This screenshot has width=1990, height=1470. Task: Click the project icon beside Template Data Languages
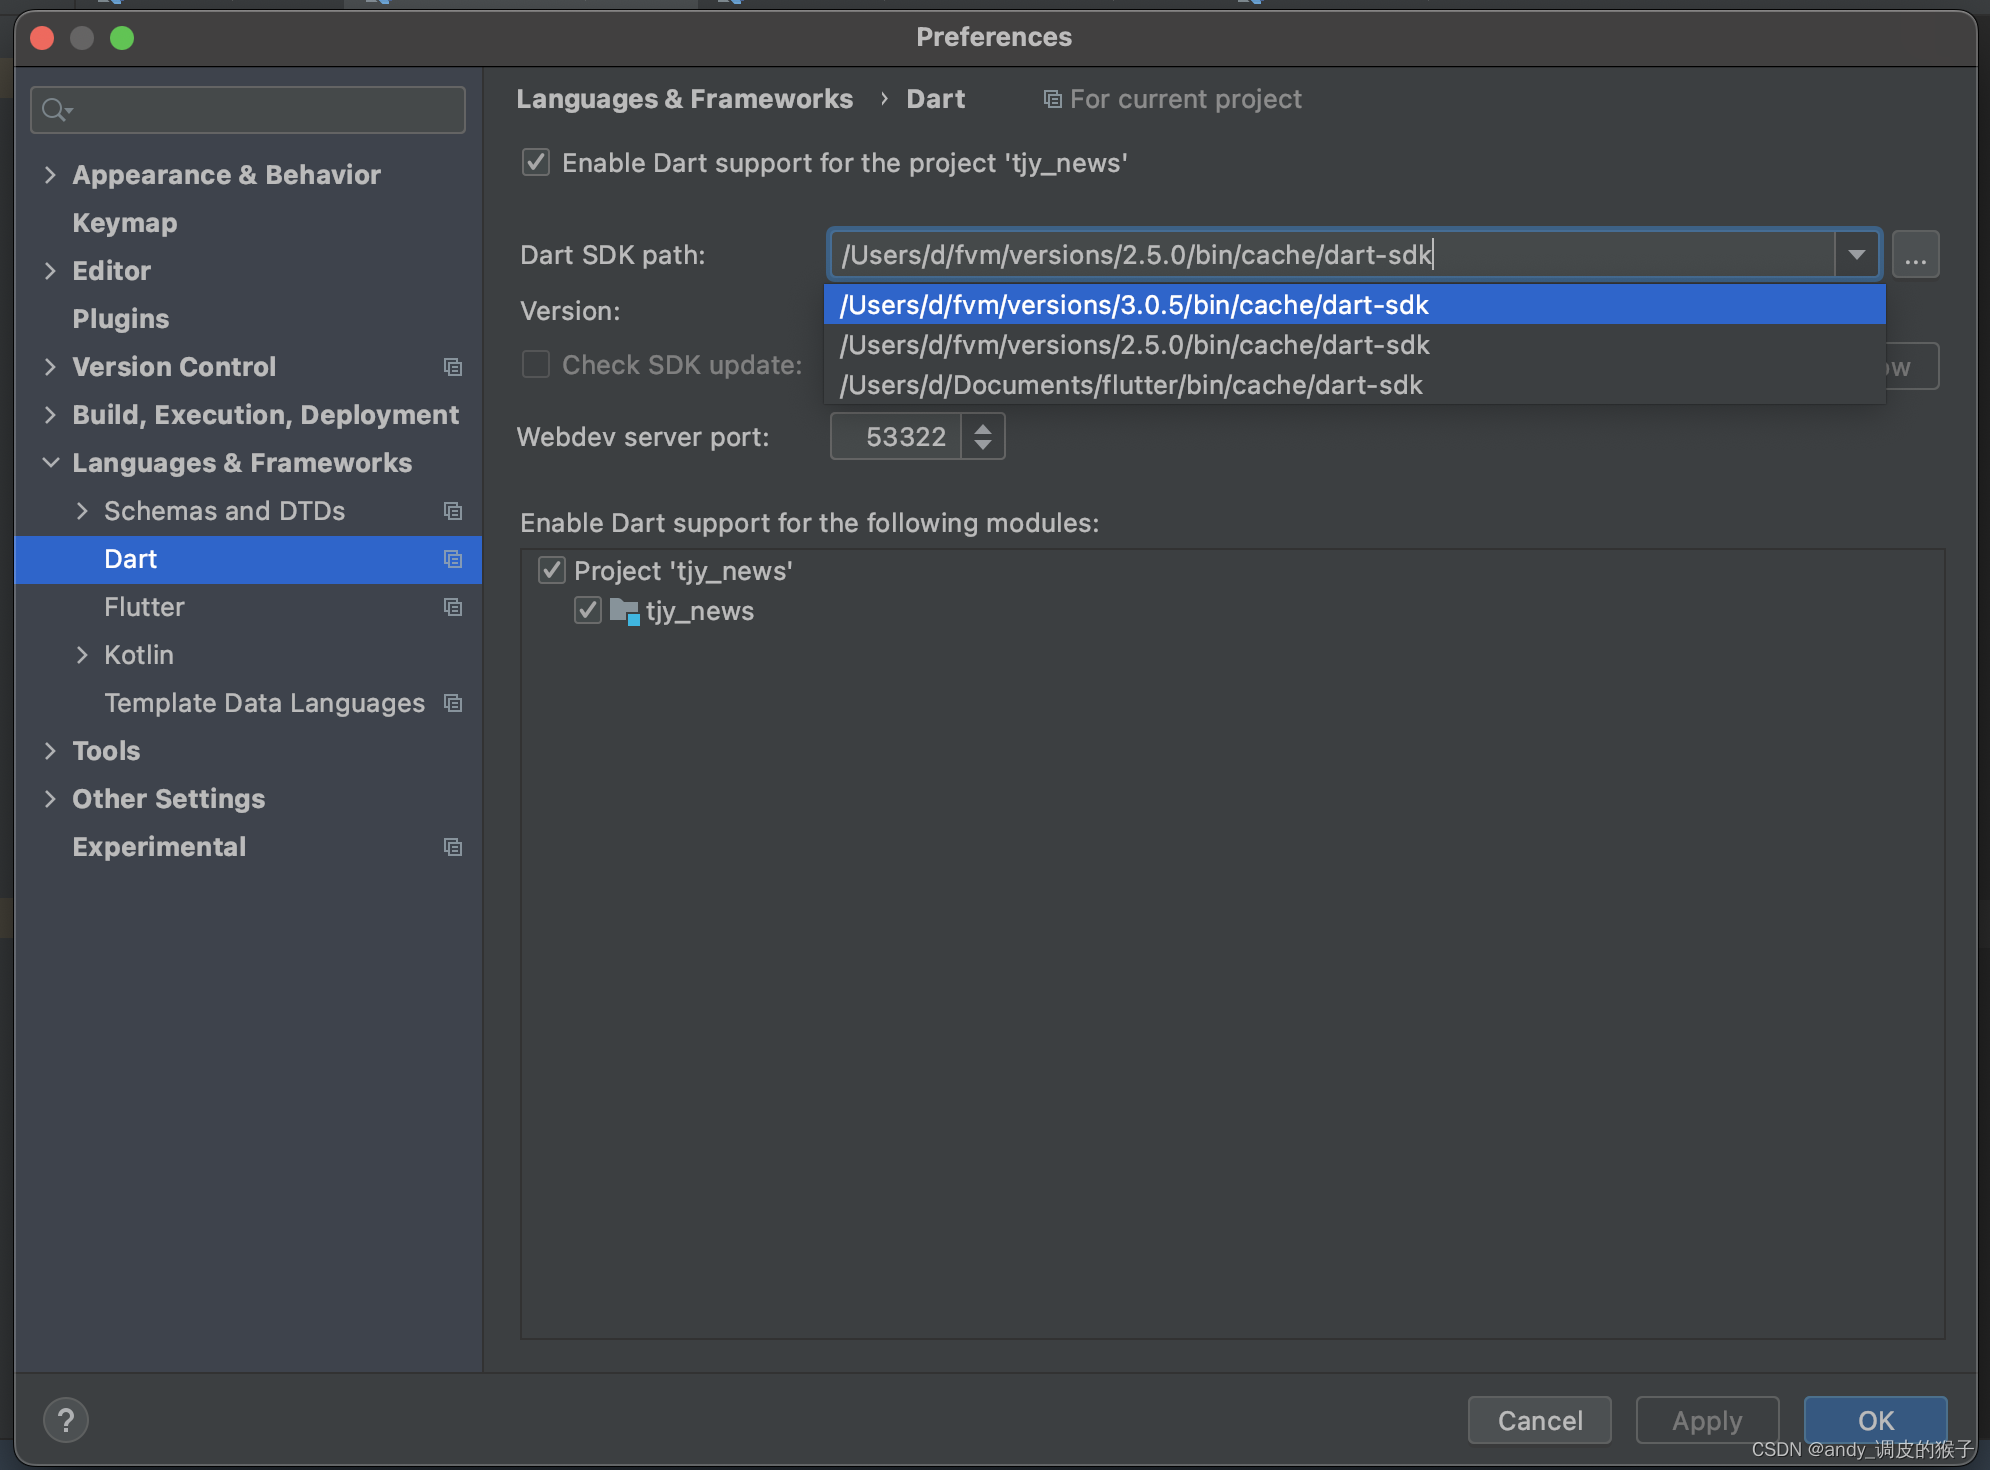point(453,703)
